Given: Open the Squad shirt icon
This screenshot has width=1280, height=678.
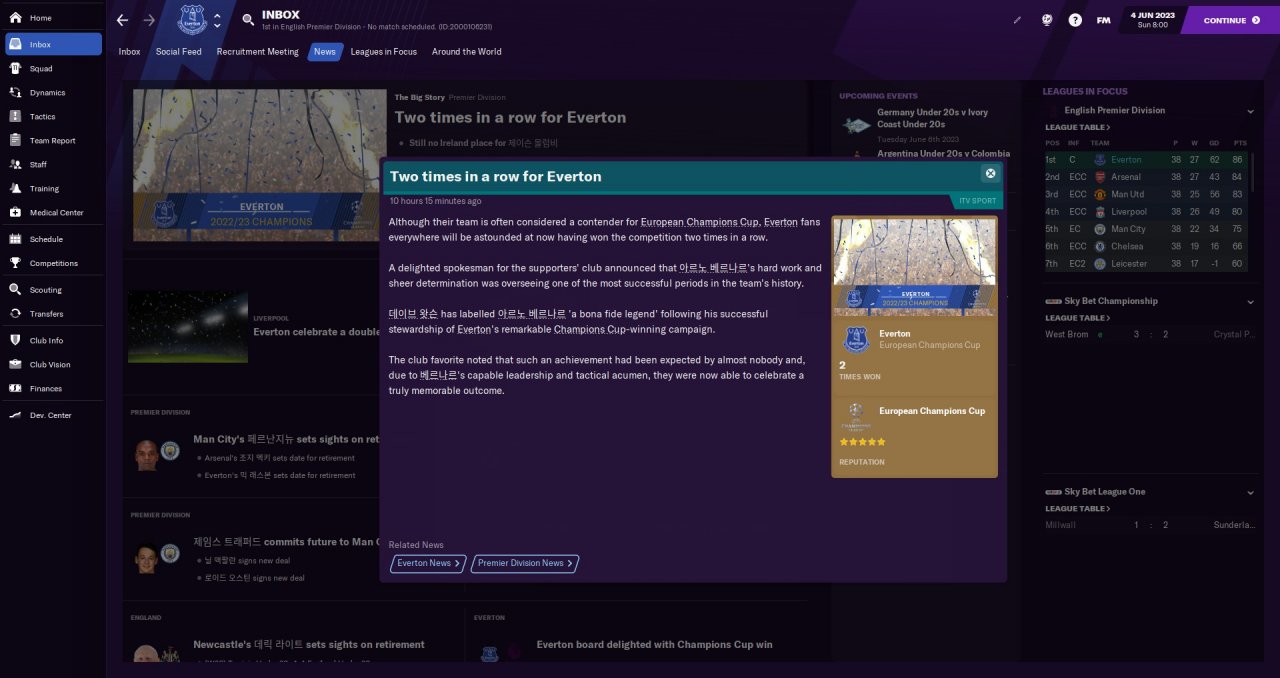Looking at the screenshot, I should (x=15, y=69).
